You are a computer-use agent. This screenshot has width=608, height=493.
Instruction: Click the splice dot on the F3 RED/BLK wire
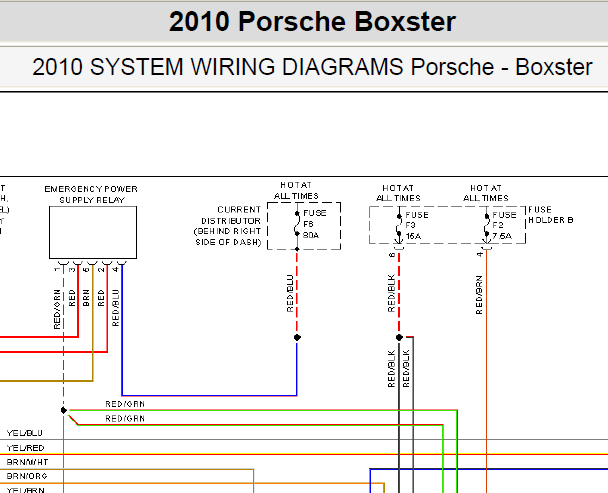(x=399, y=337)
